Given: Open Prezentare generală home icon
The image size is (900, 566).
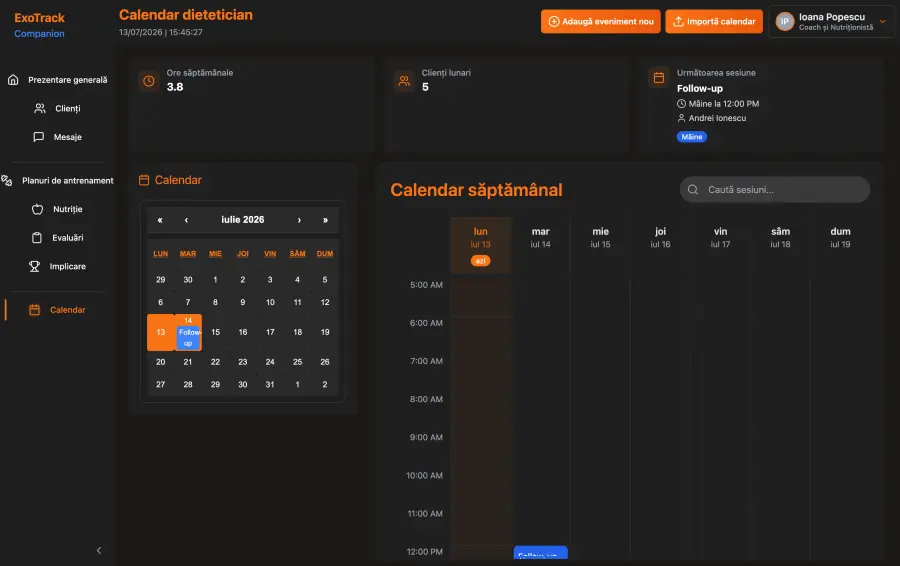Looking at the screenshot, I should click(x=13, y=80).
